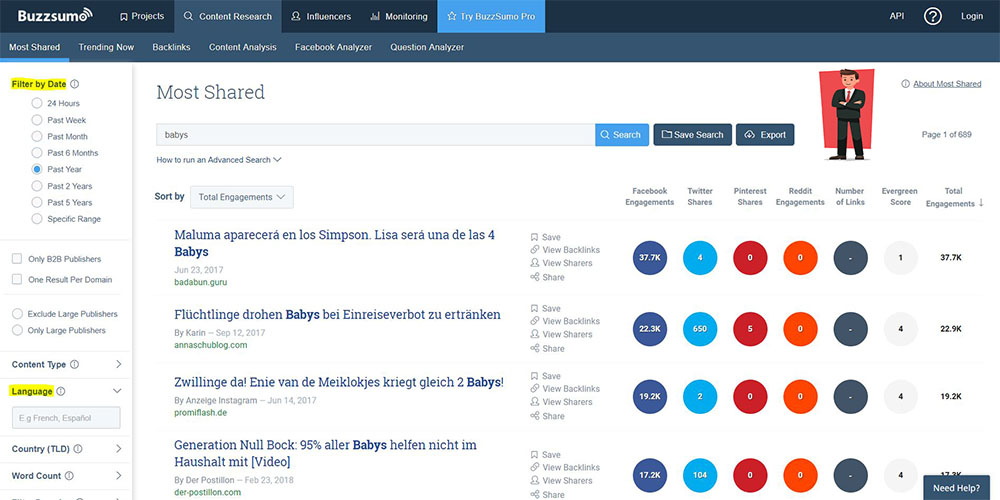View Sharers of the Flüchtlinge article
The width and height of the screenshot is (1000, 500).
click(561, 334)
